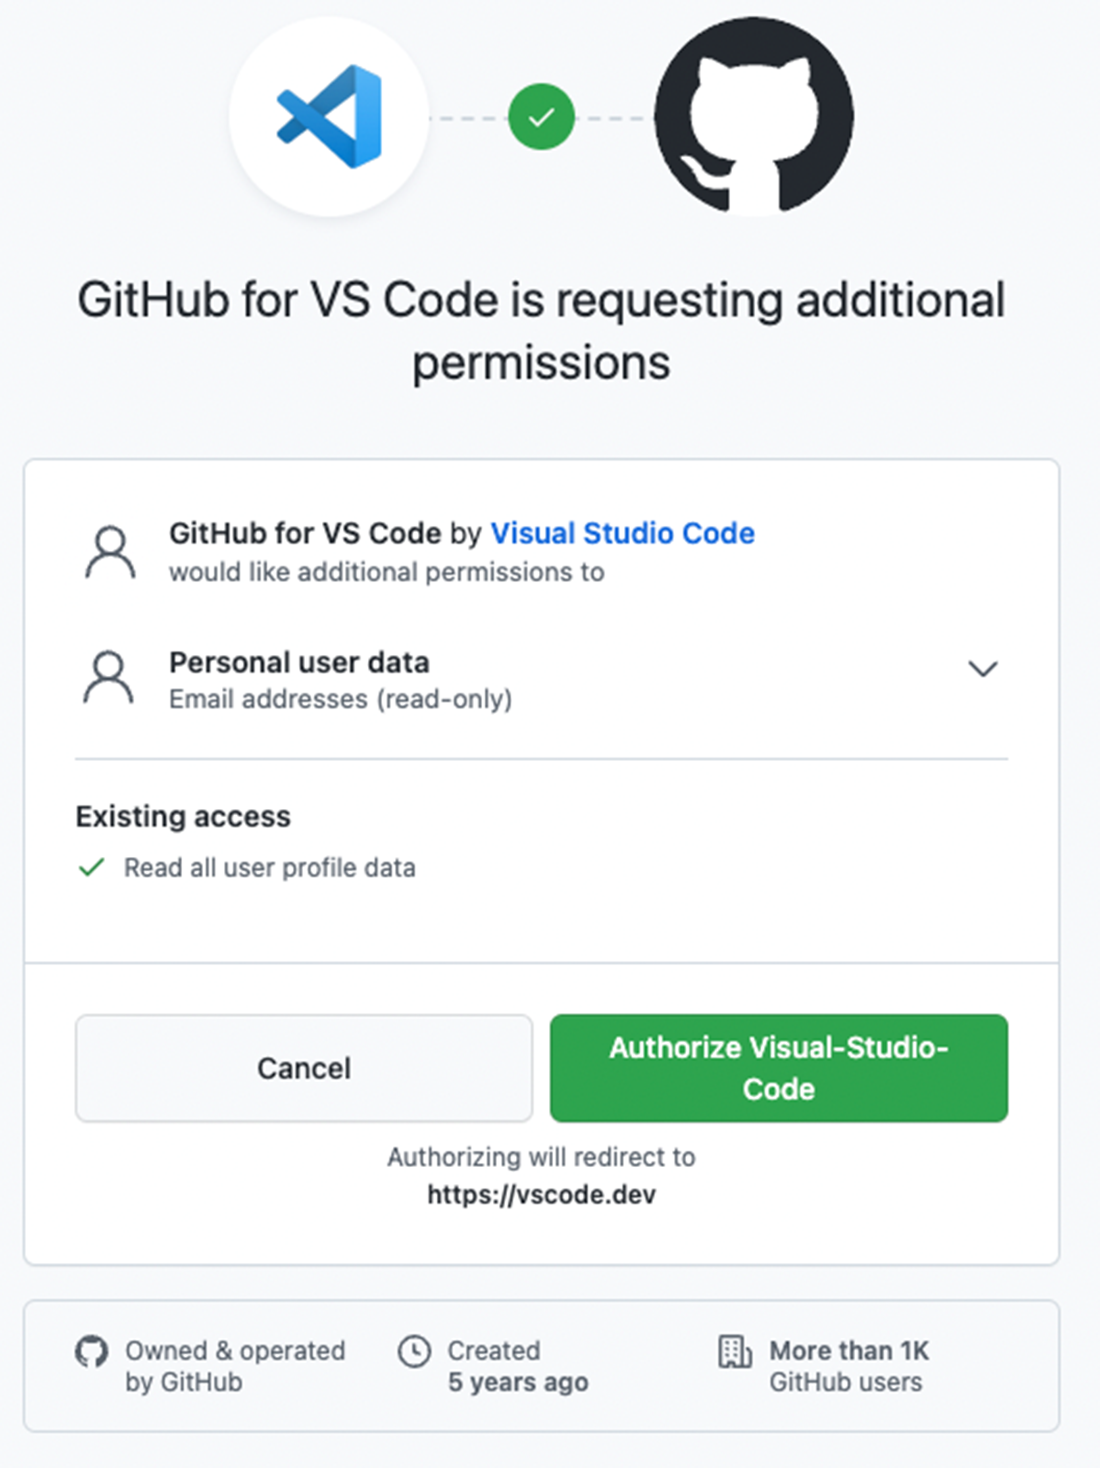Viewport: 1100px width, 1468px height.
Task: Click the person icon beside GitHub for VS Code
Action: 110,552
